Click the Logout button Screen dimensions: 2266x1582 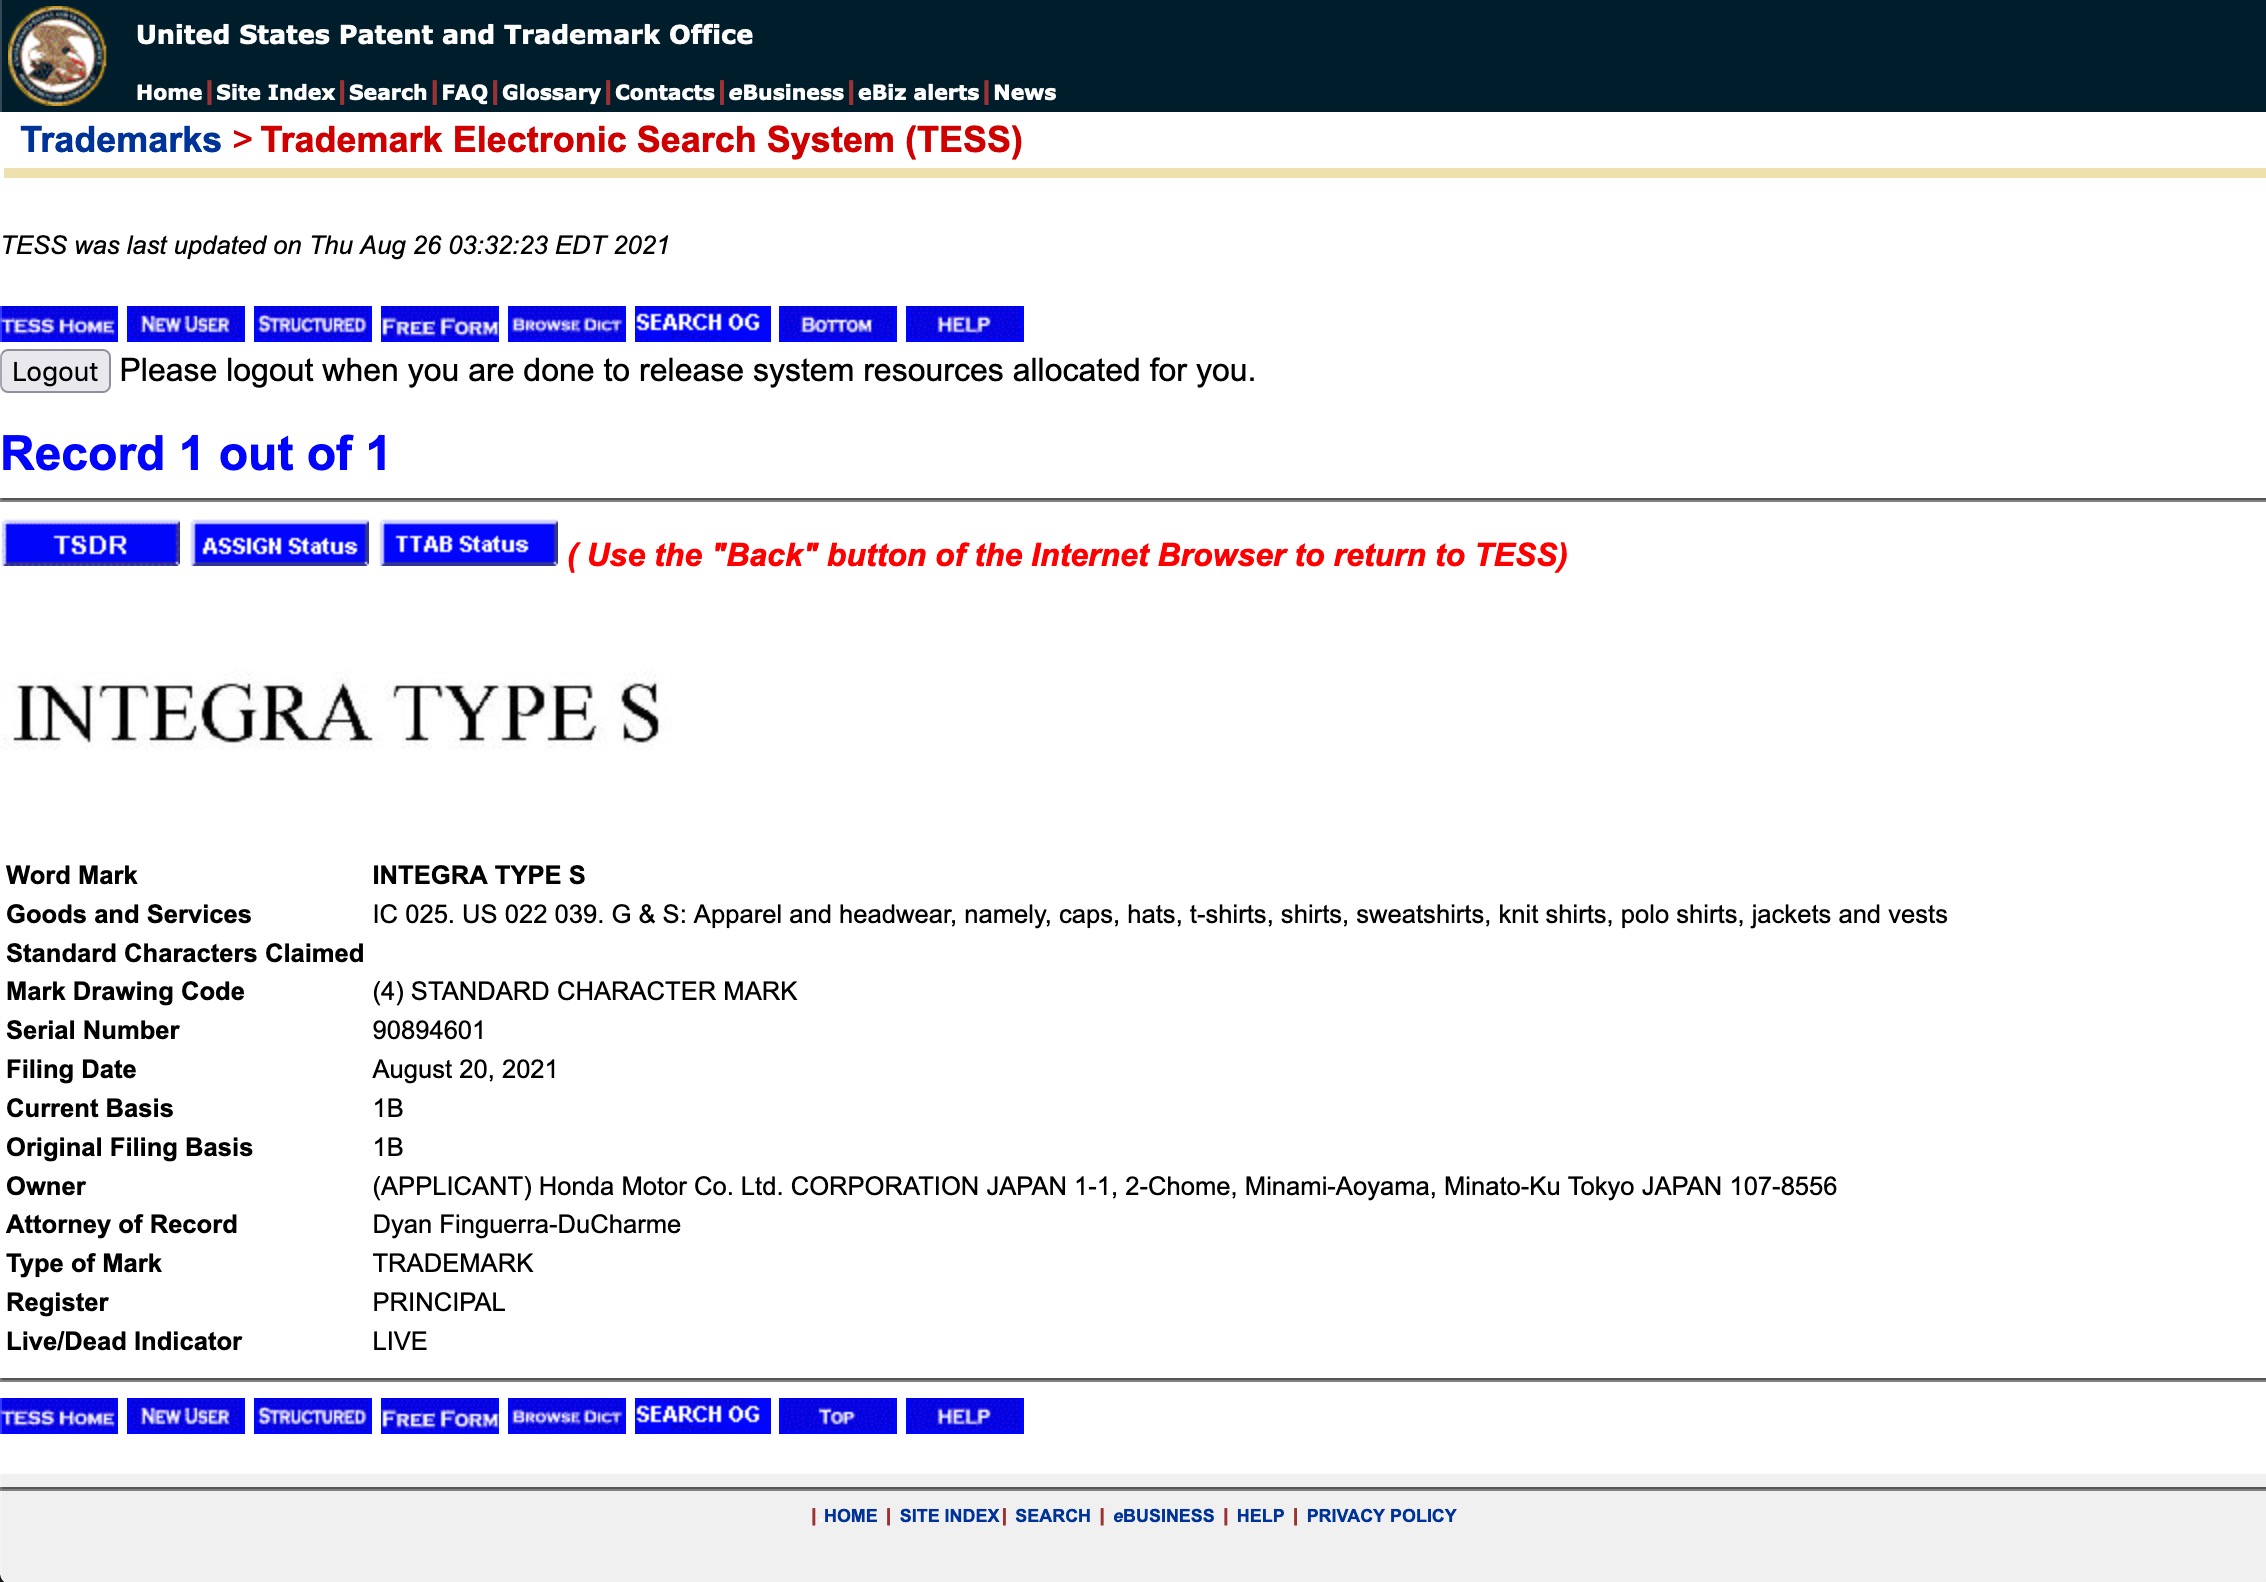pyautogui.click(x=55, y=372)
